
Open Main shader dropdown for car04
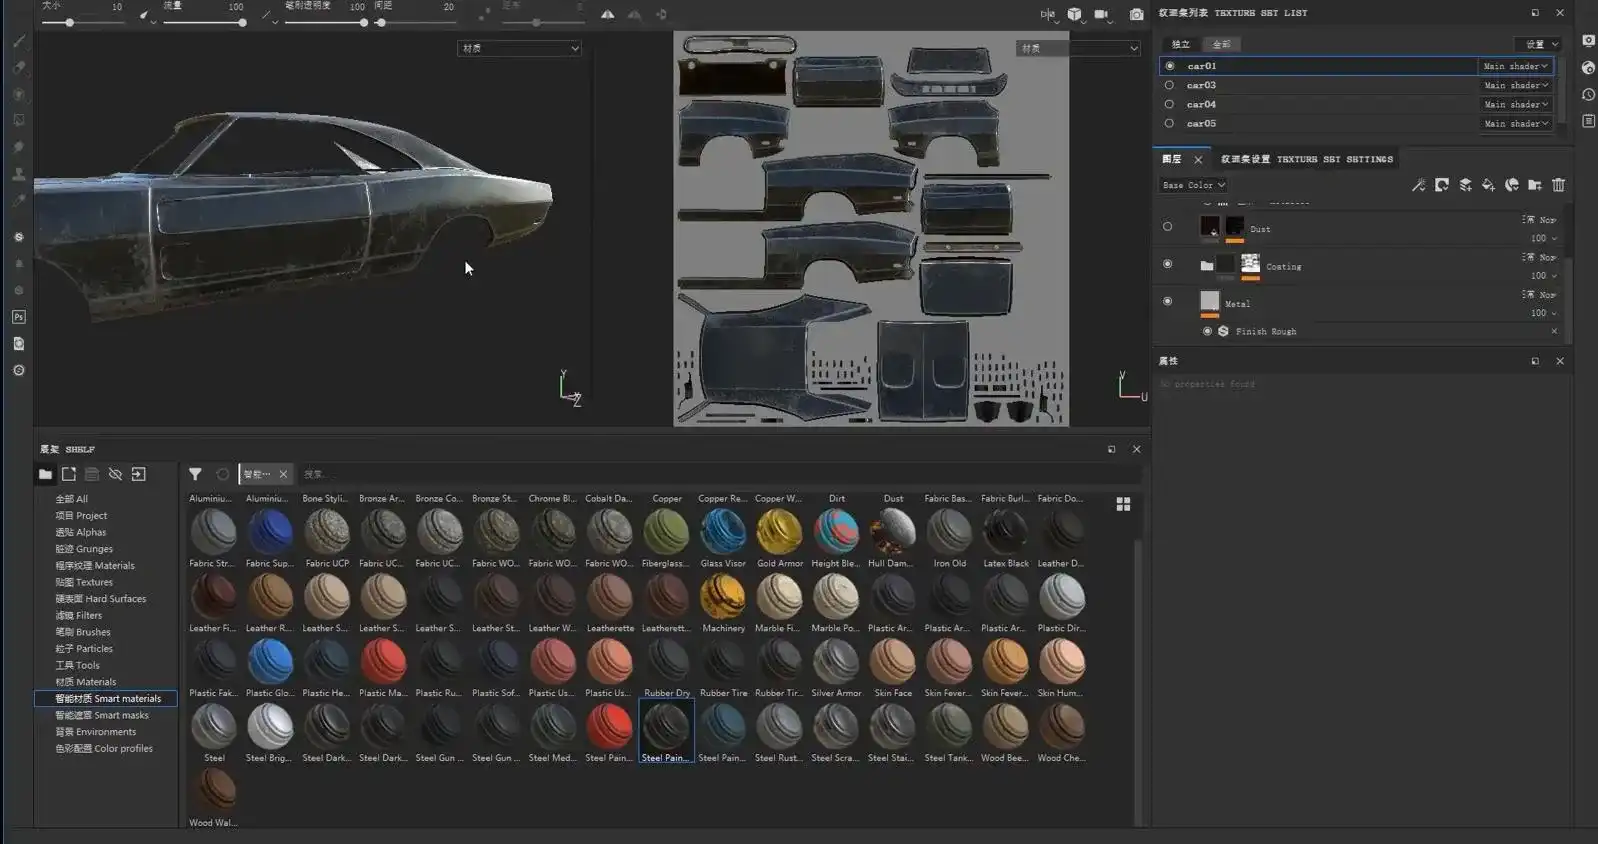[x=1515, y=104]
